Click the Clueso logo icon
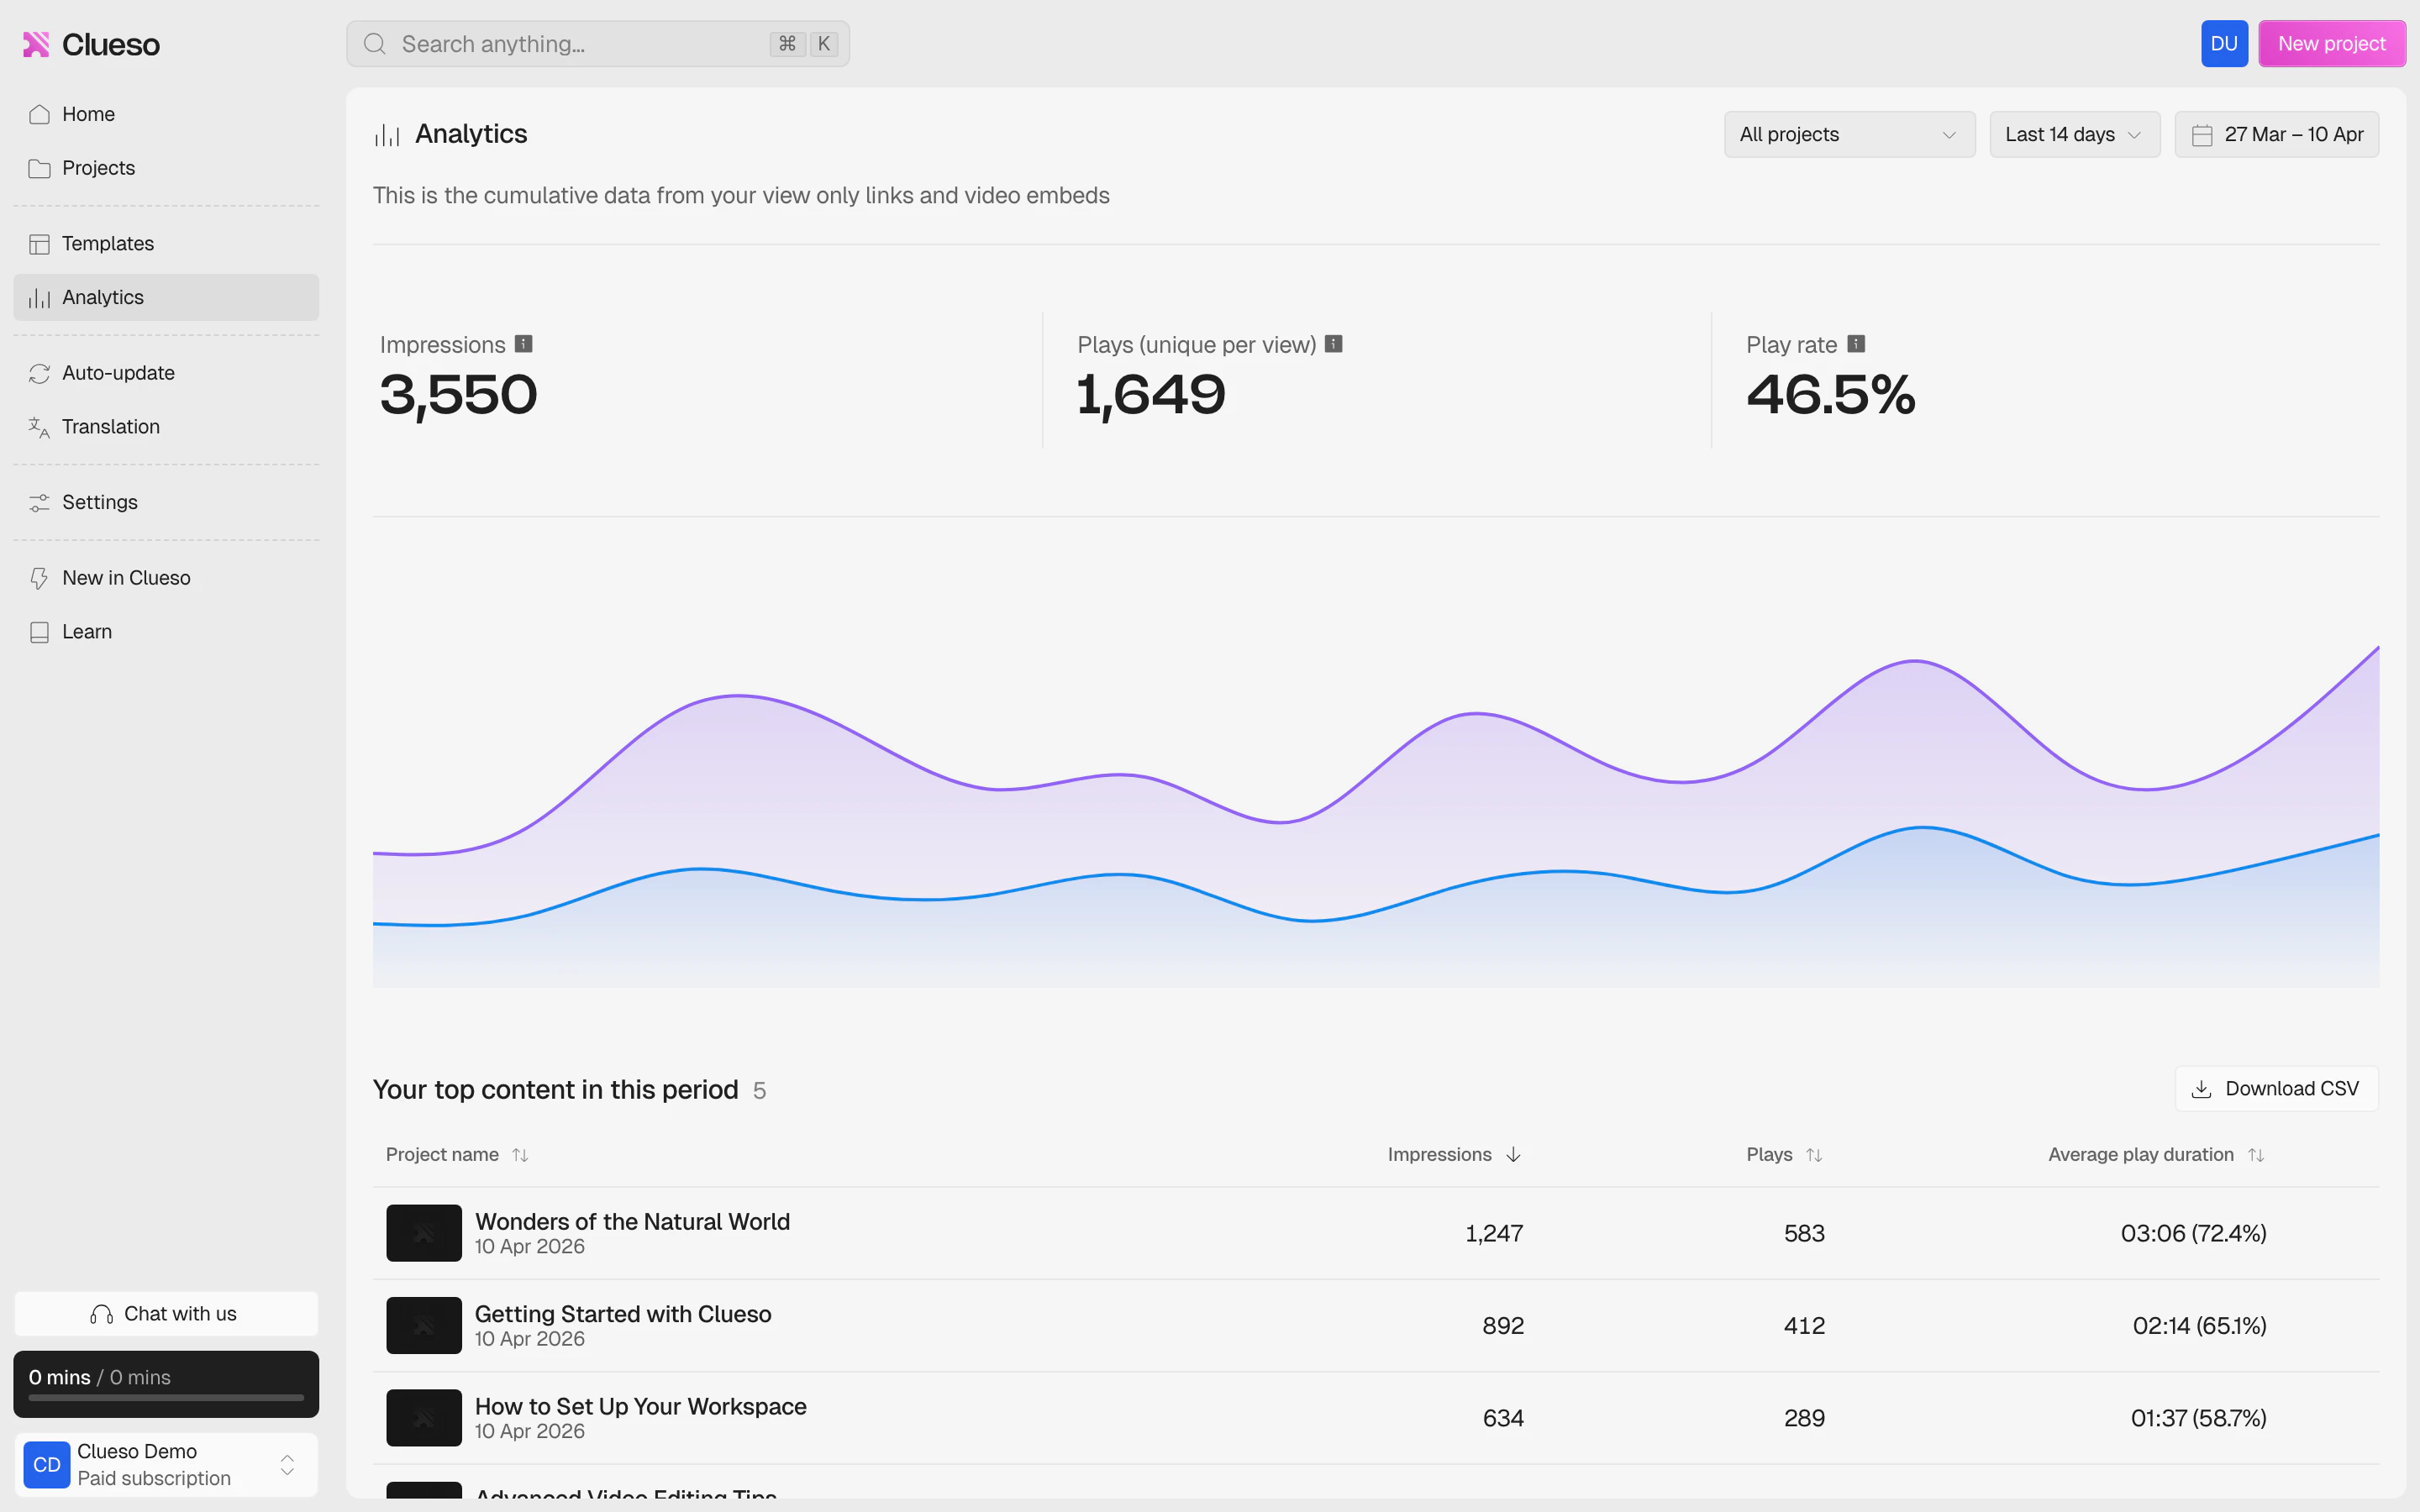 36,44
